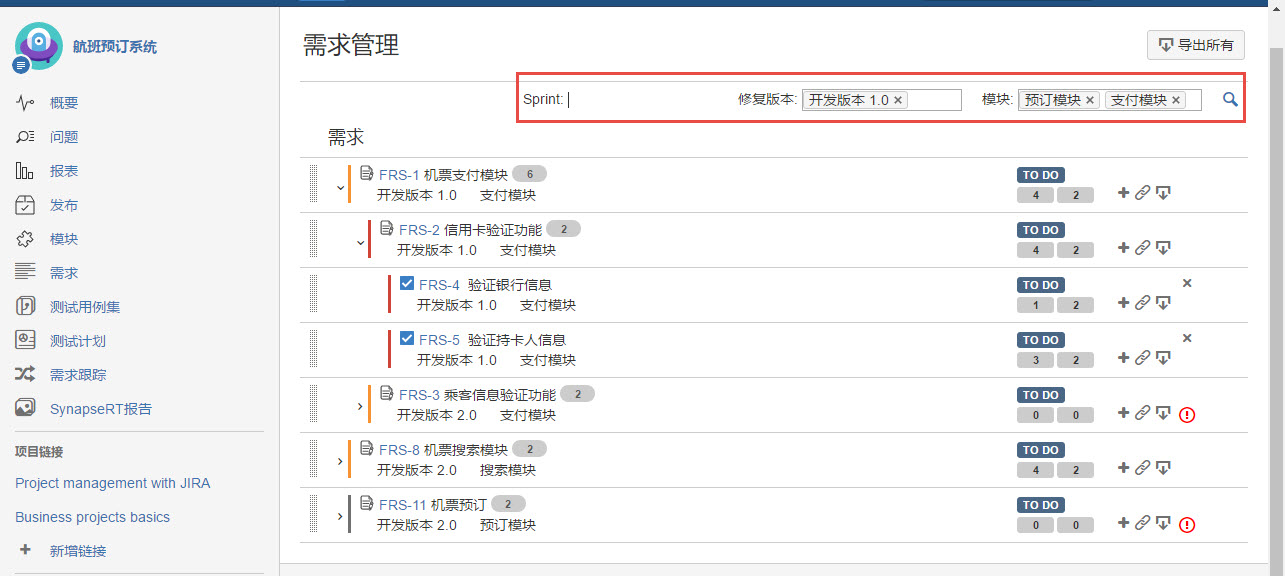
Task: Click the link icon on FRS-1 row
Action: (1142, 193)
